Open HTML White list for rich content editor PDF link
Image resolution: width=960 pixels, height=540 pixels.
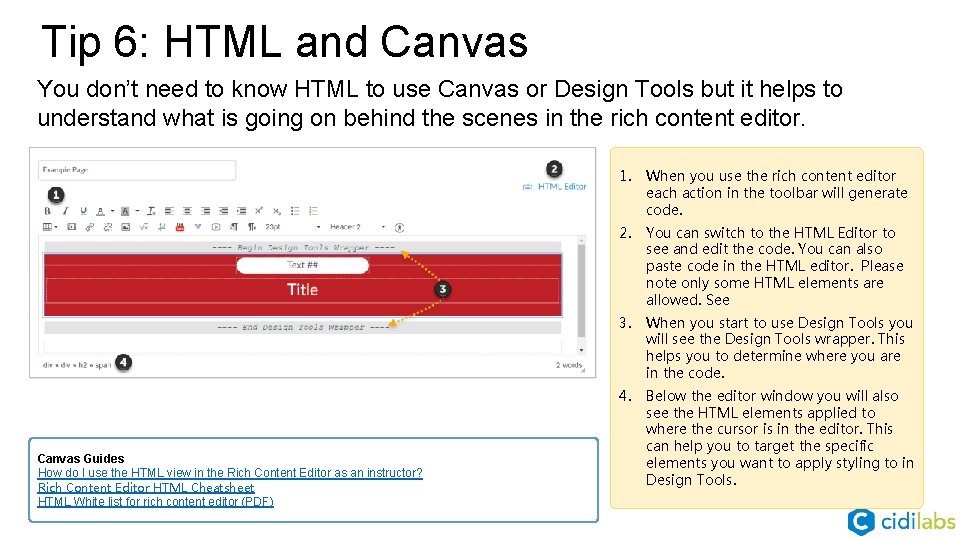click(x=156, y=501)
